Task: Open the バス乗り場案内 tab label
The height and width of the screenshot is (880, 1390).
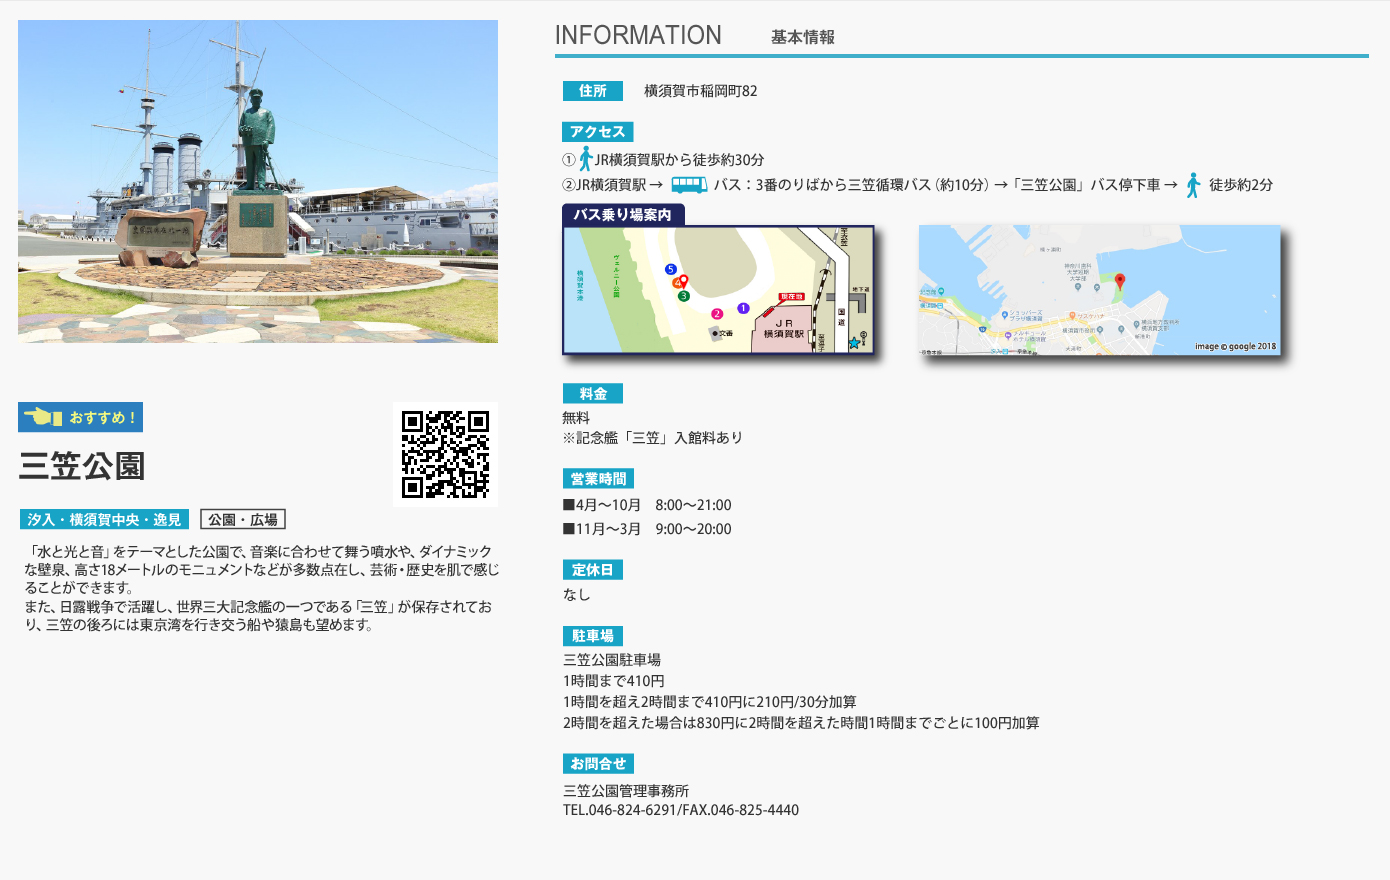Action: pyautogui.click(x=622, y=215)
